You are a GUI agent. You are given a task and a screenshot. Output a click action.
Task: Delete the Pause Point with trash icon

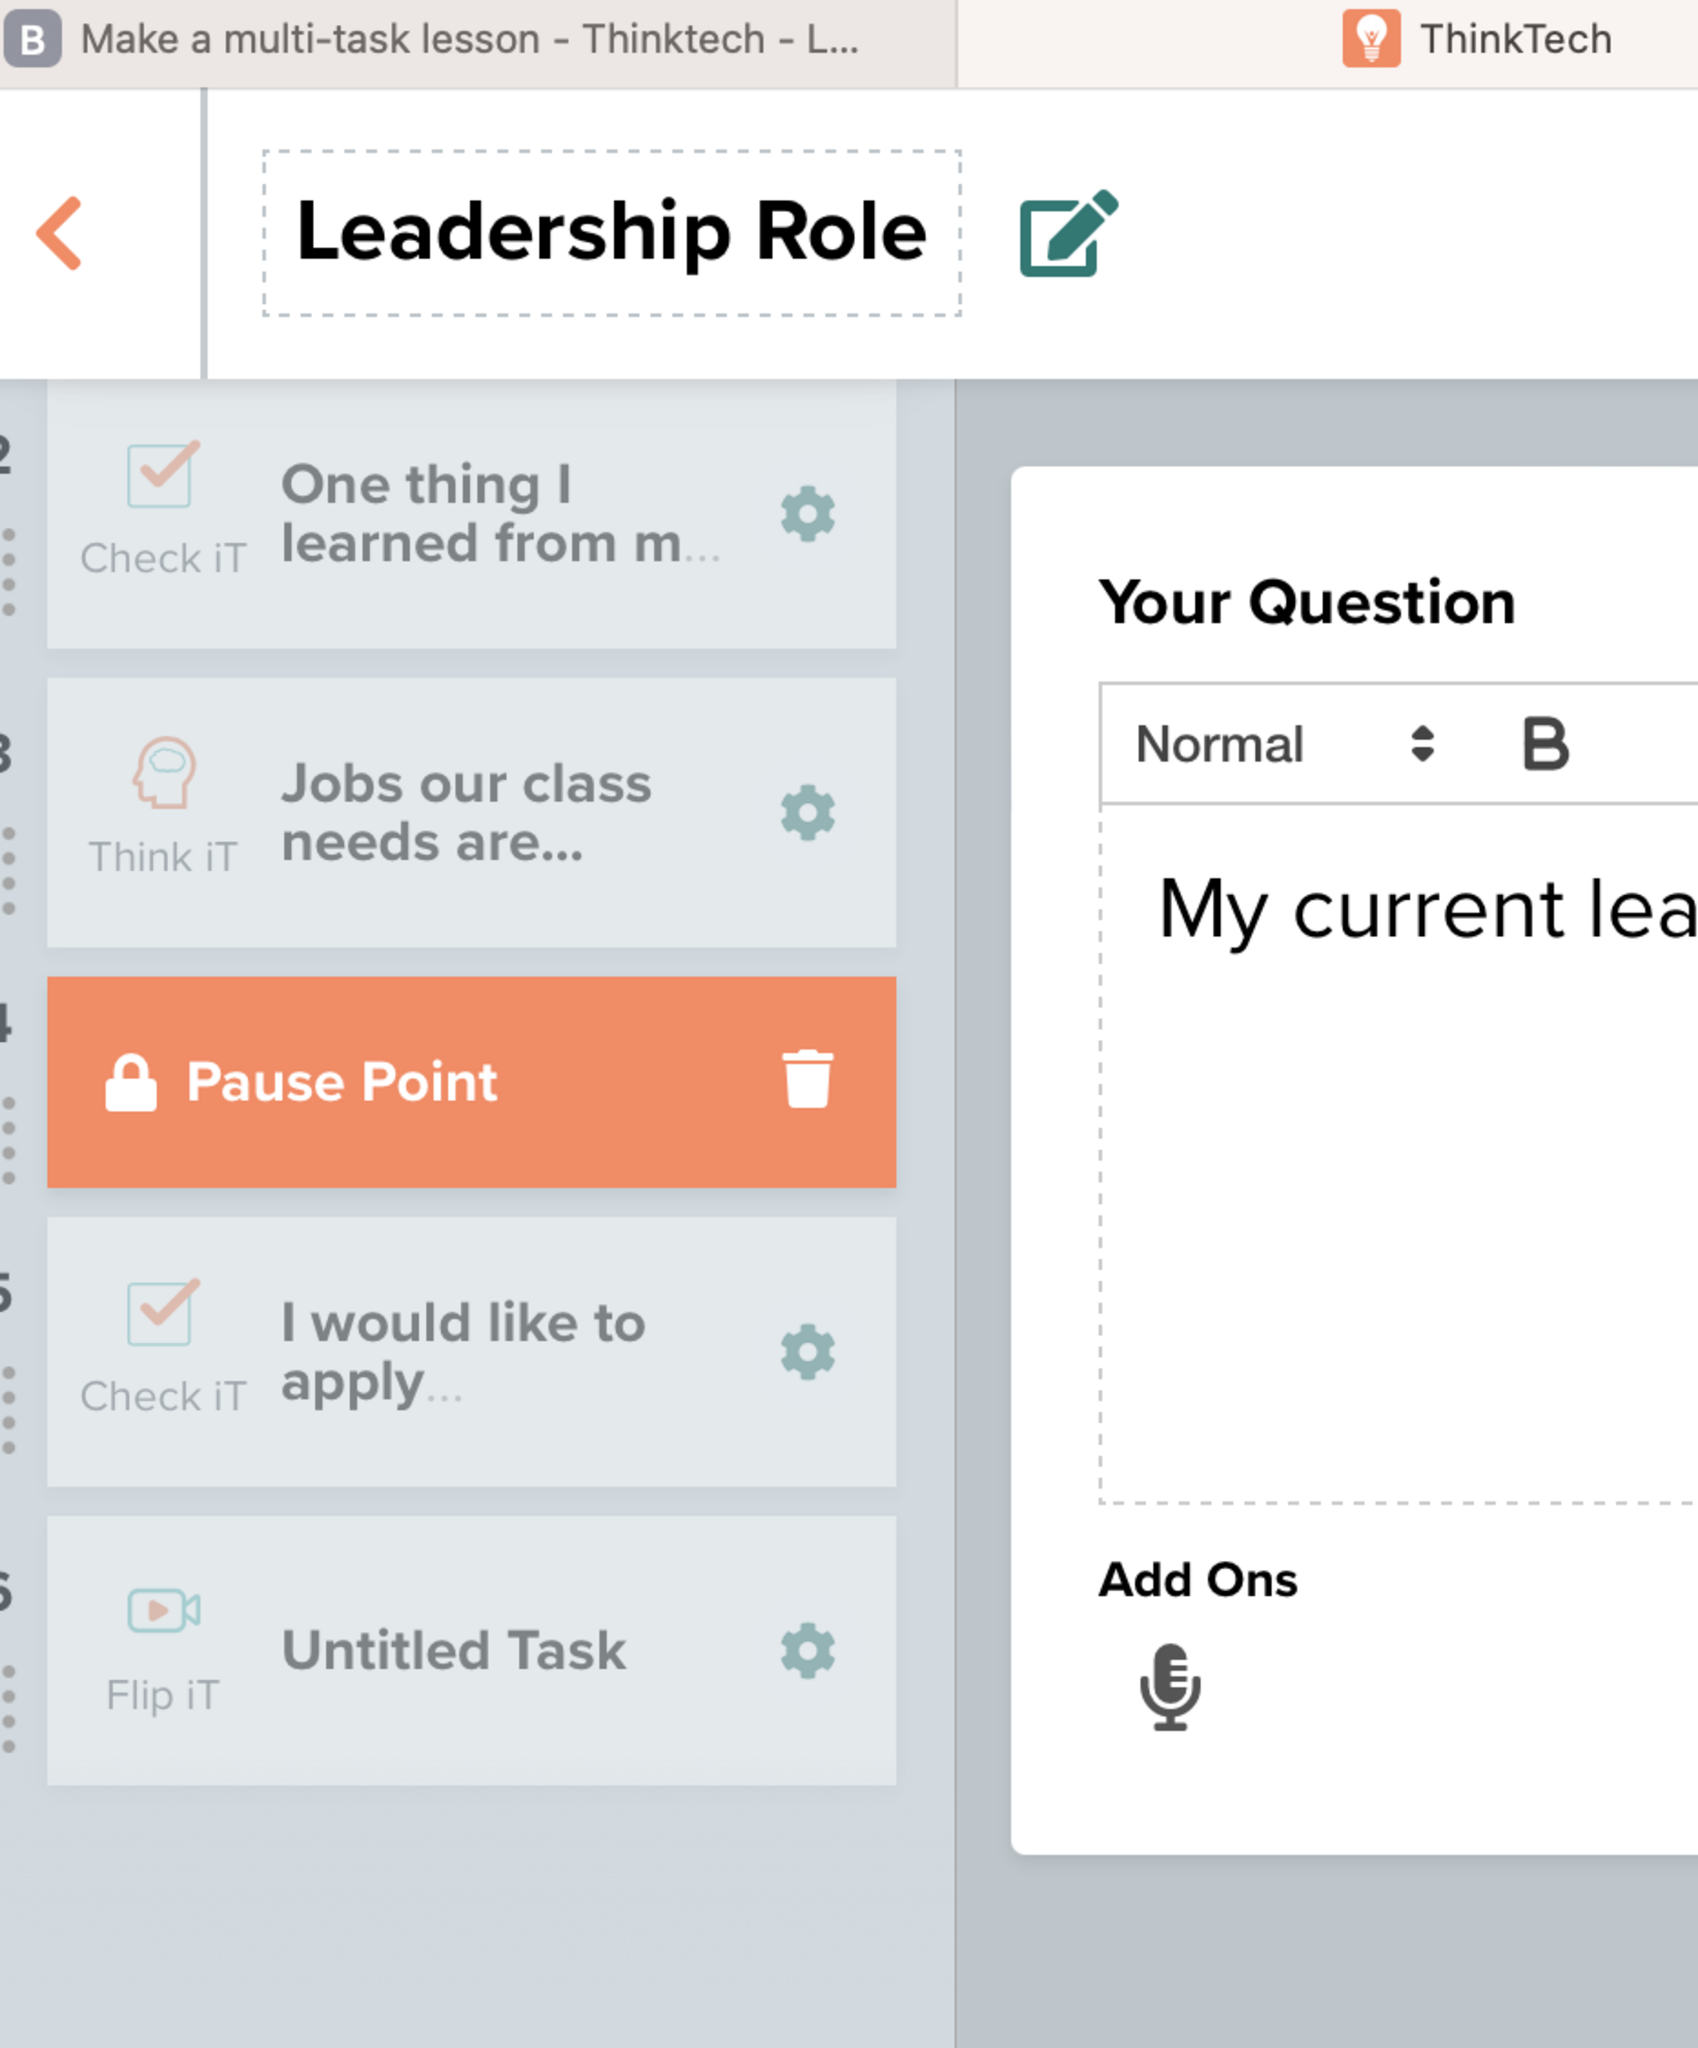tap(807, 1080)
